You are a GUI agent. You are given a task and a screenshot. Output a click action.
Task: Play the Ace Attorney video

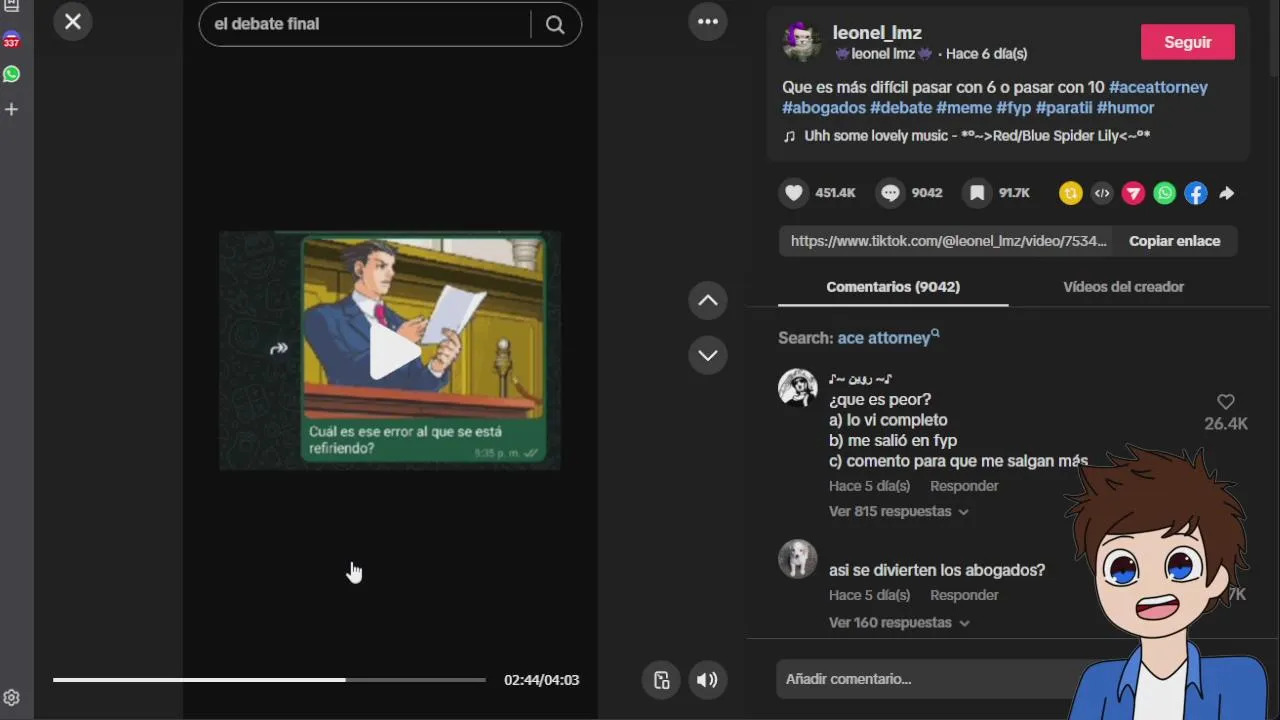394,352
